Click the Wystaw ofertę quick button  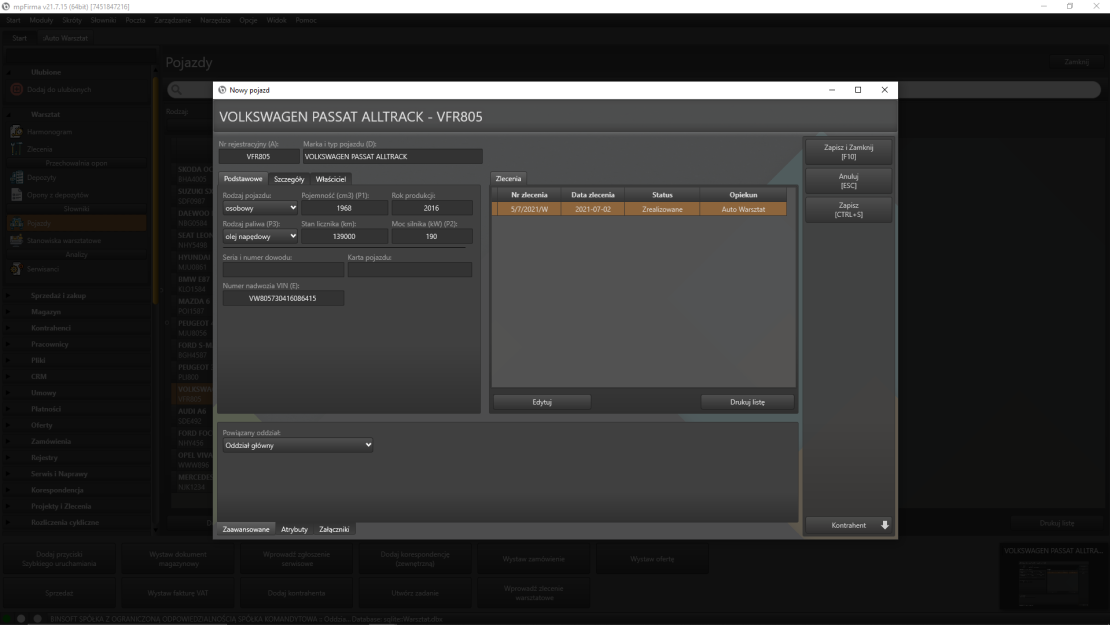click(x=652, y=559)
